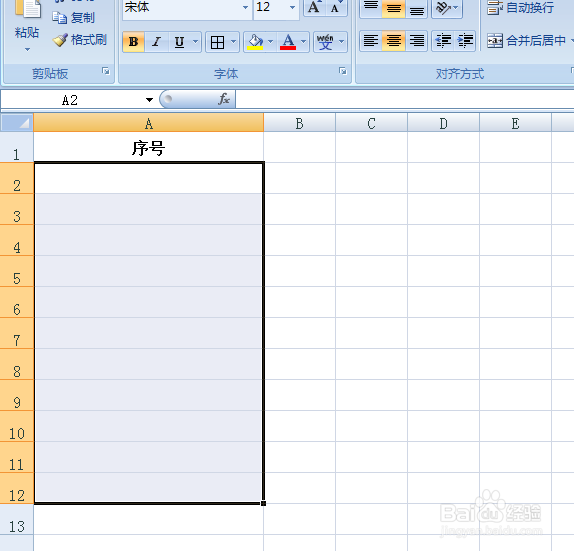574x551 pixels.
Task: Select column E header
Action: (515, 123)
